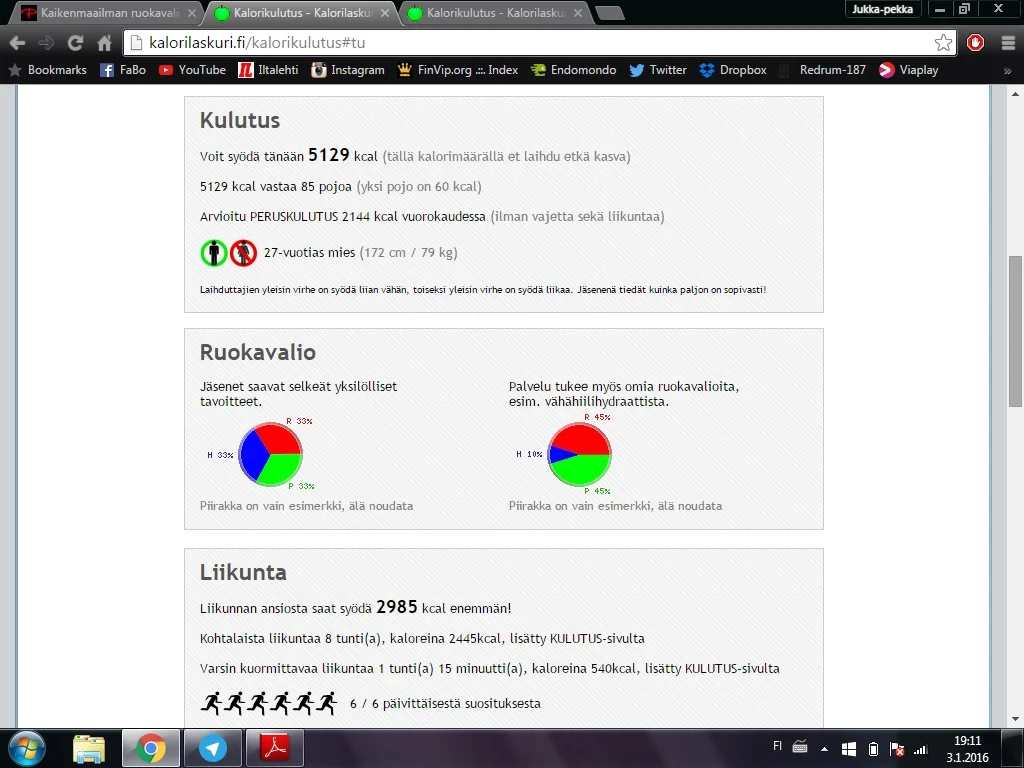1024x768 pixels.
Task: Click the low-carb 45% diet pie chart
Action: 579,455
